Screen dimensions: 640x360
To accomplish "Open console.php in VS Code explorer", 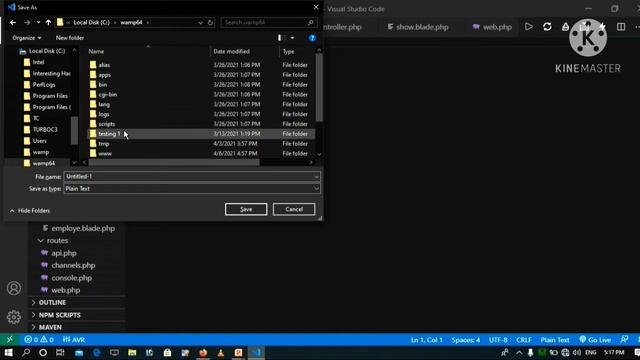I will 71,278.
